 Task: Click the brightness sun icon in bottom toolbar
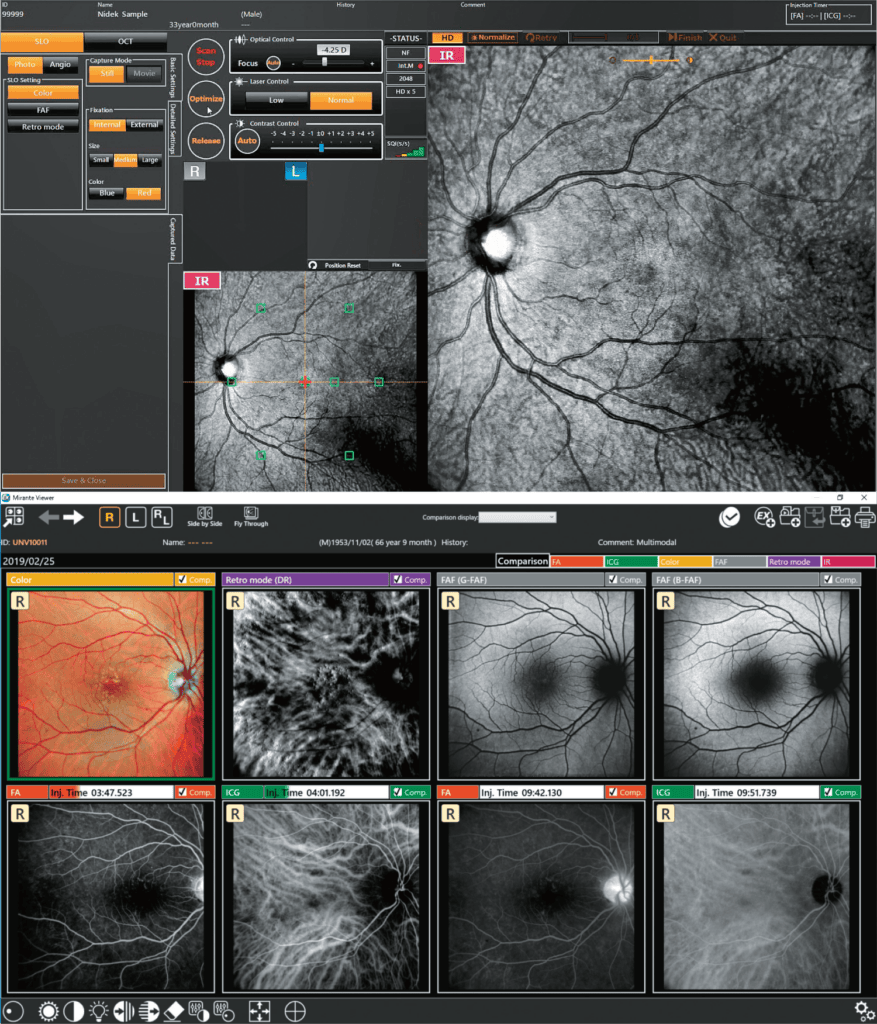point(47,1010)
